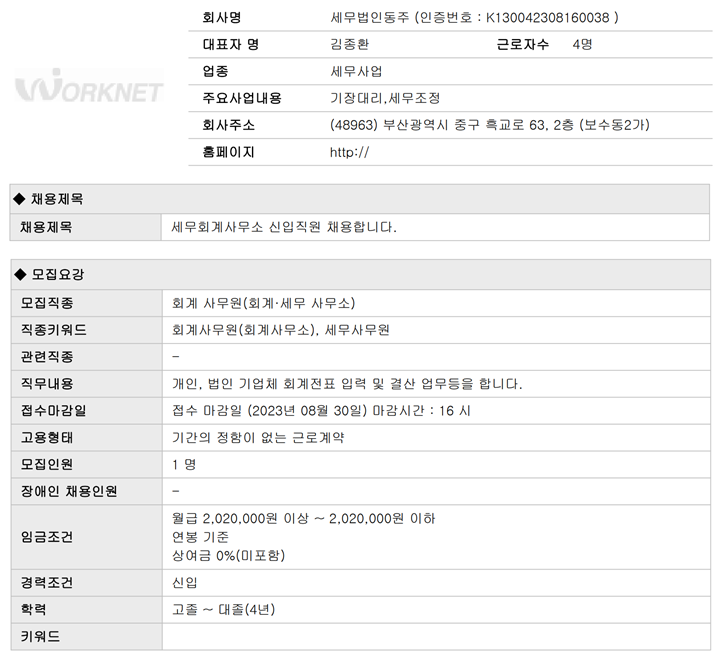The width and height of the screenshot is (724, 662).
Task: Click the 관련직종 row label
Action: [x=47, y=357]
